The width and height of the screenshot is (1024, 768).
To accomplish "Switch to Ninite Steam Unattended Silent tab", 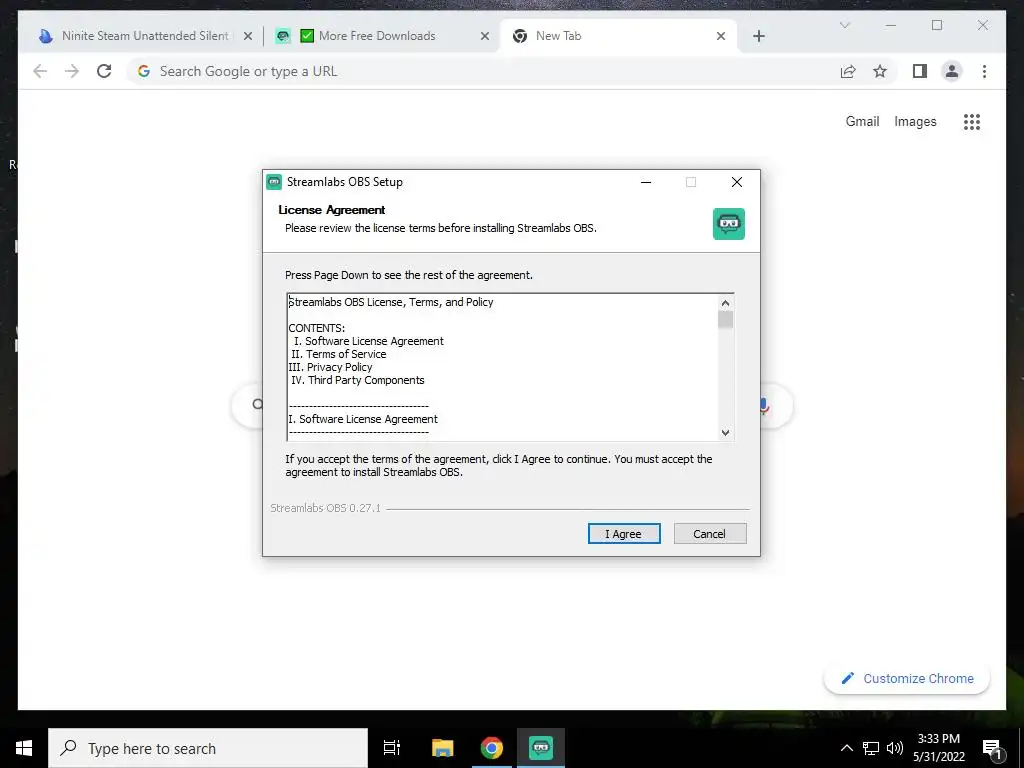I will pos(136,36).
